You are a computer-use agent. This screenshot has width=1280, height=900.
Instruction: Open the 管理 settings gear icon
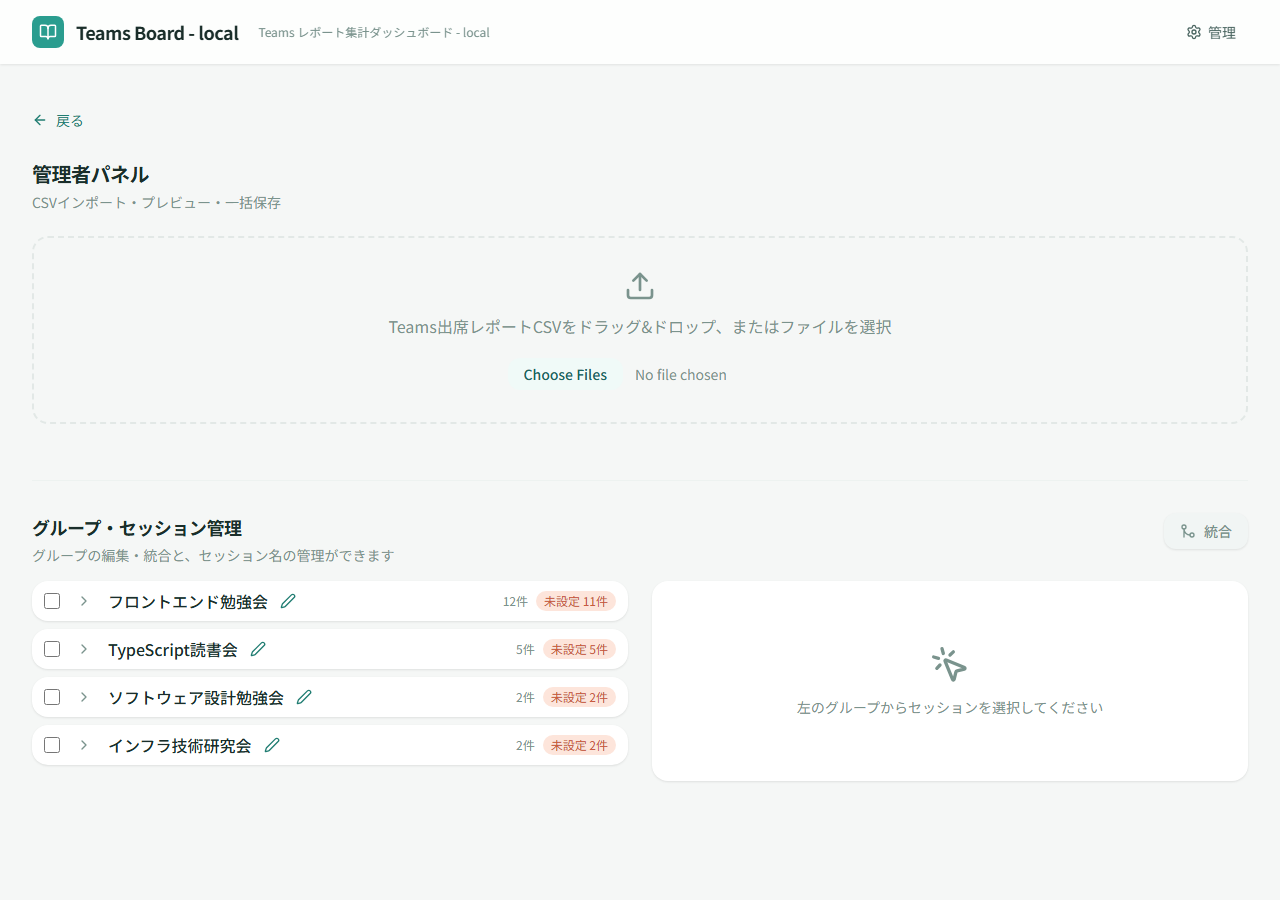pos(1193,31)
